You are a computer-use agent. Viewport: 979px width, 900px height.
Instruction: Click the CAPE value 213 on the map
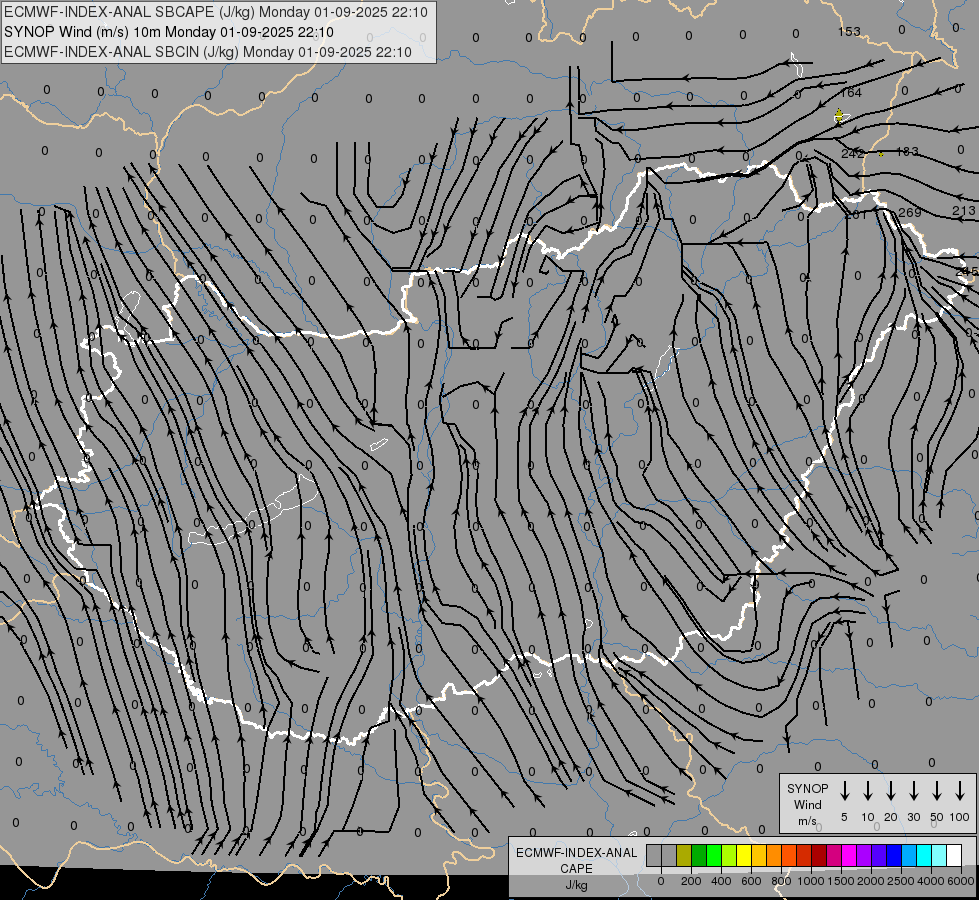[963, 210]
